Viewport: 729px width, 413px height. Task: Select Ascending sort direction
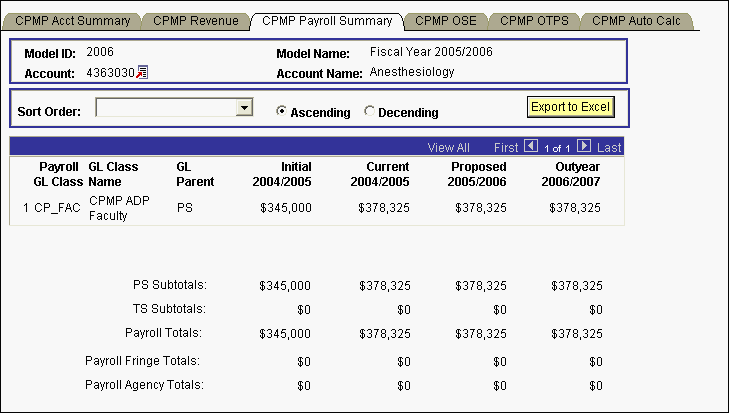pos(282,112)
